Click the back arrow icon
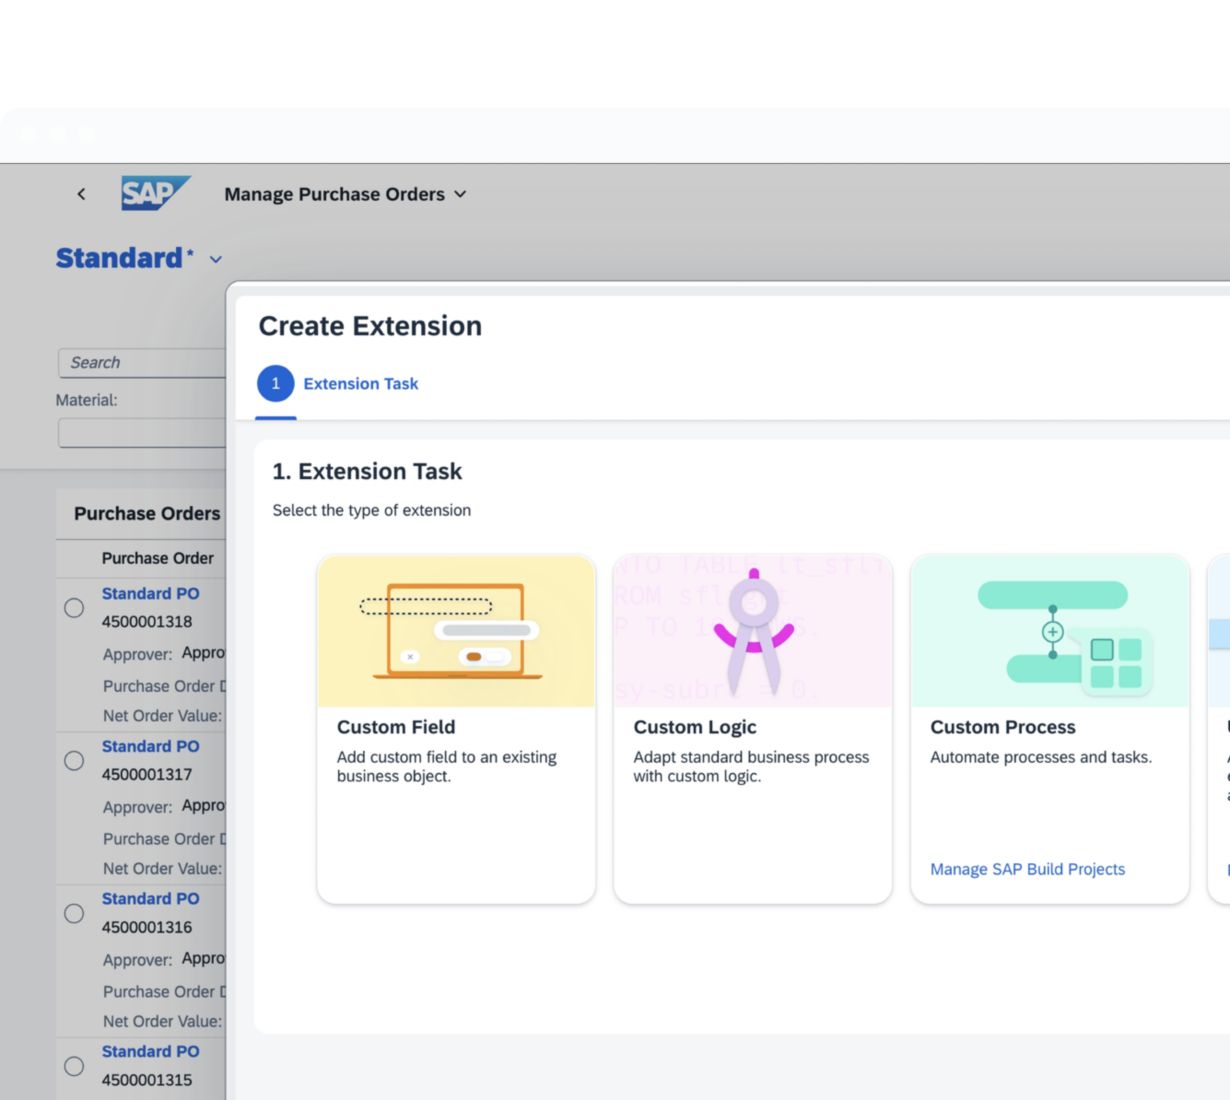Screen dimensions: 1230x1100 (81, 194)
